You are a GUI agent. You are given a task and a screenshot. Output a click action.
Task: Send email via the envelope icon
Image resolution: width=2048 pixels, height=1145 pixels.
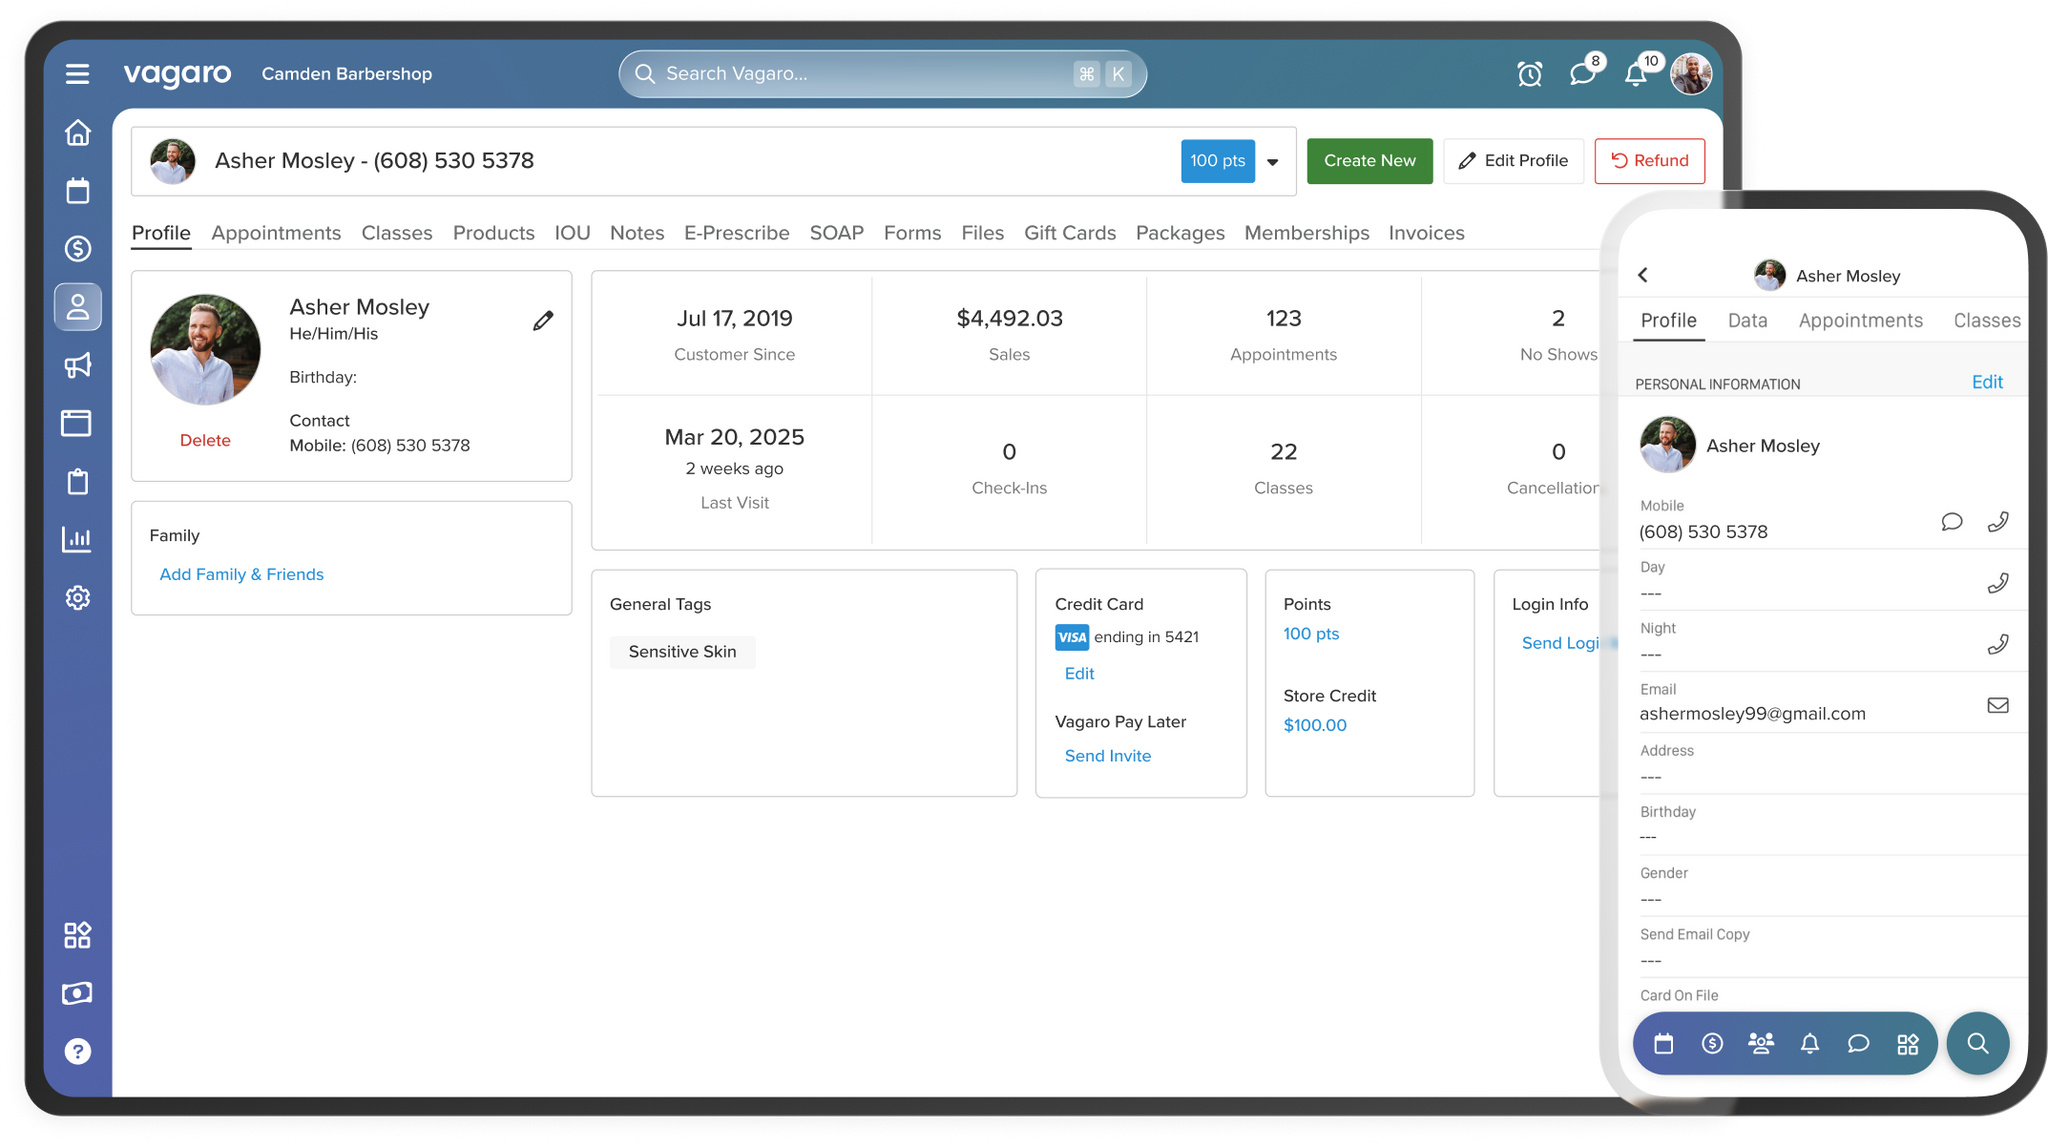coord(1997,705)
